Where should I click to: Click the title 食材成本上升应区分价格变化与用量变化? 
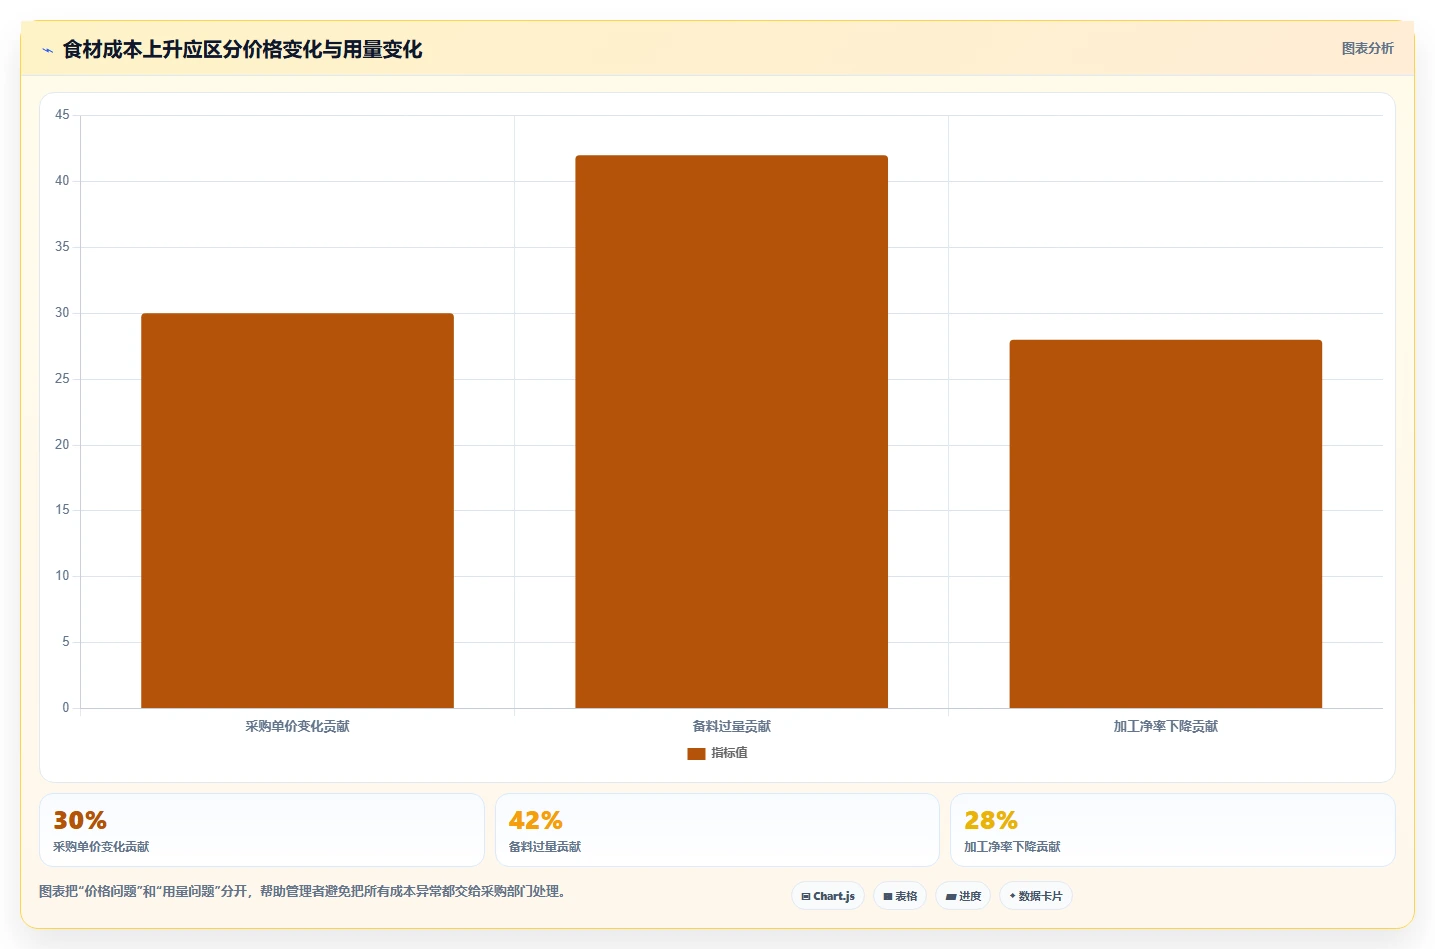click(242, 50)
